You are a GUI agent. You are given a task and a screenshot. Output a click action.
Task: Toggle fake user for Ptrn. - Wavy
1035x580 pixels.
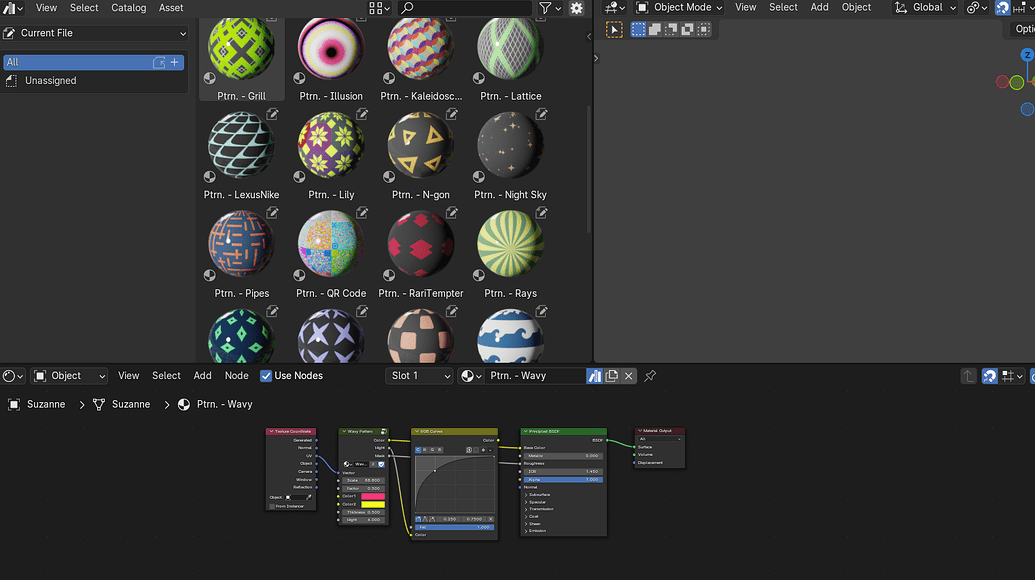point(595,376)
